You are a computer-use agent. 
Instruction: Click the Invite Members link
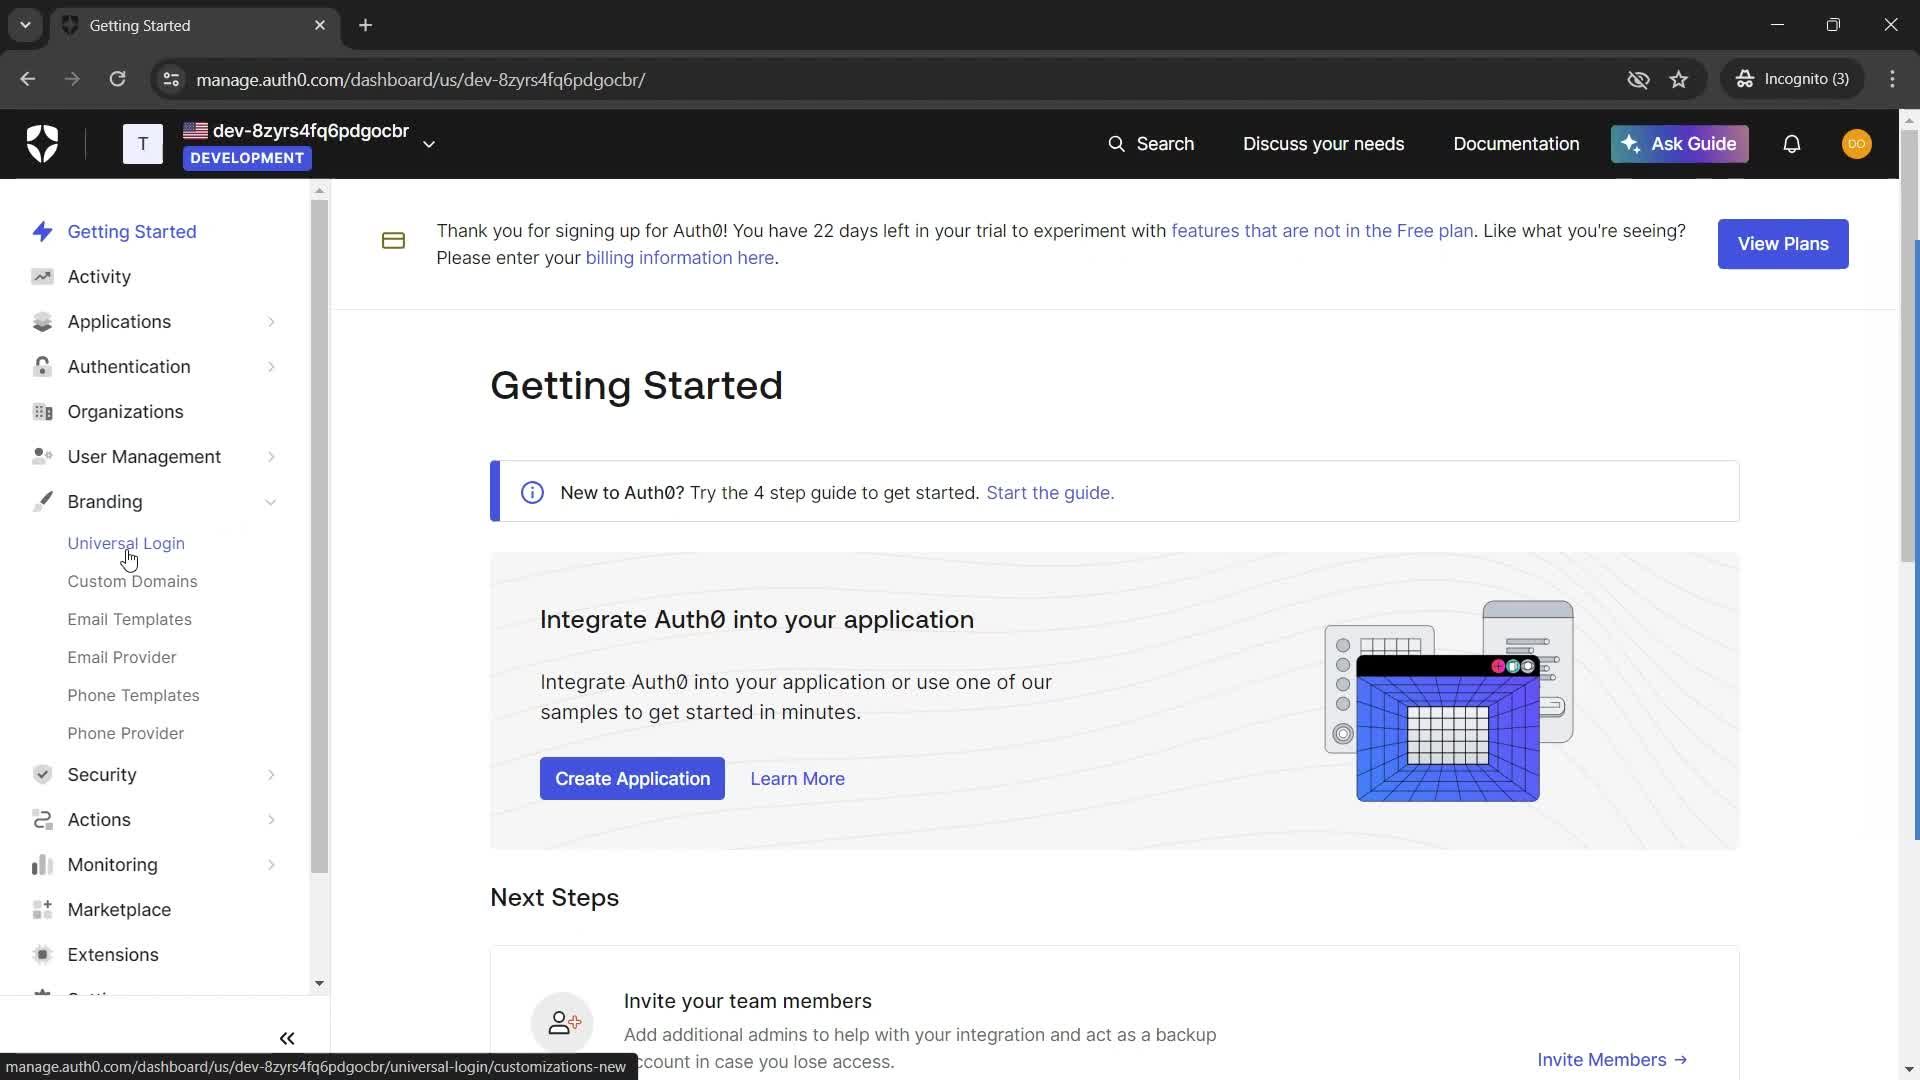click(1612, 1060)
